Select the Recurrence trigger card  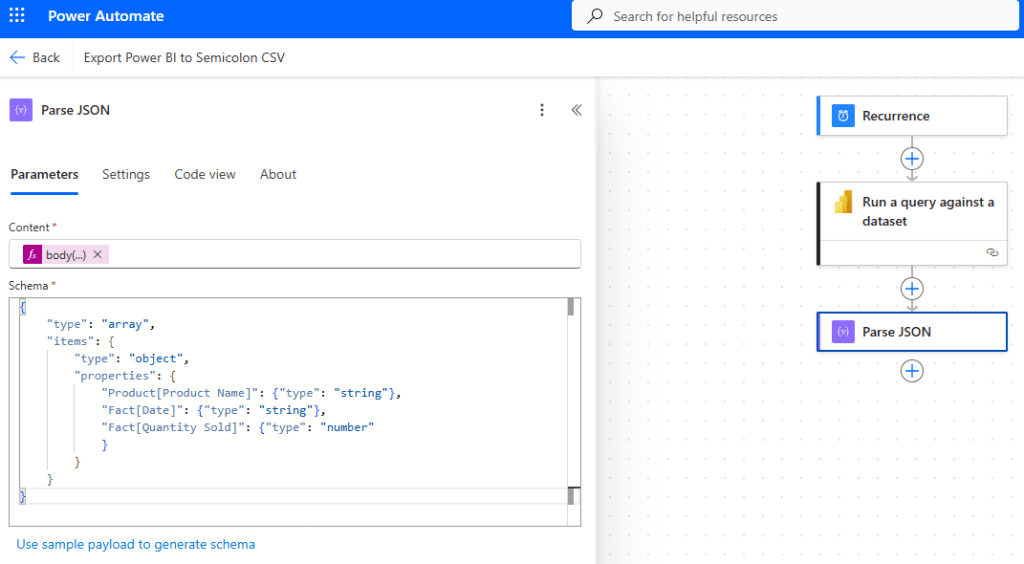(912, 116)
